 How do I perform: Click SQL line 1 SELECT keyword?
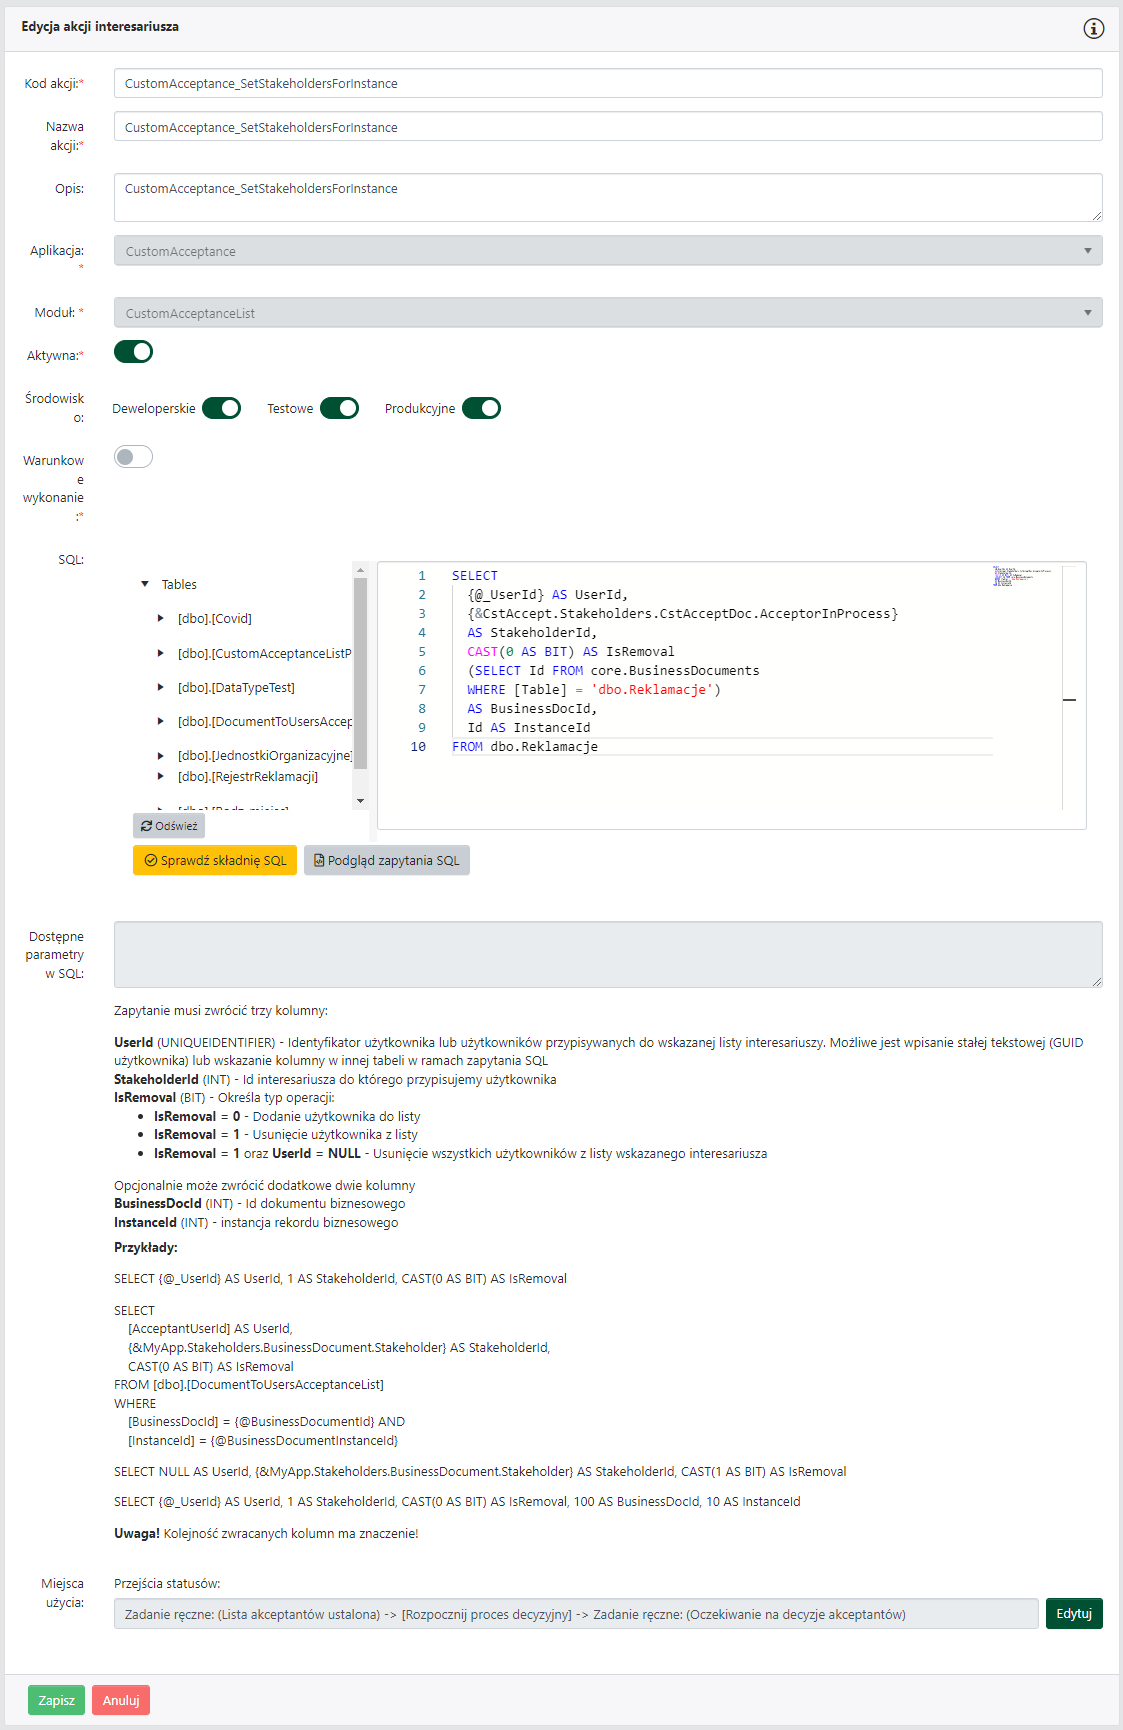(x=475, y=576)
